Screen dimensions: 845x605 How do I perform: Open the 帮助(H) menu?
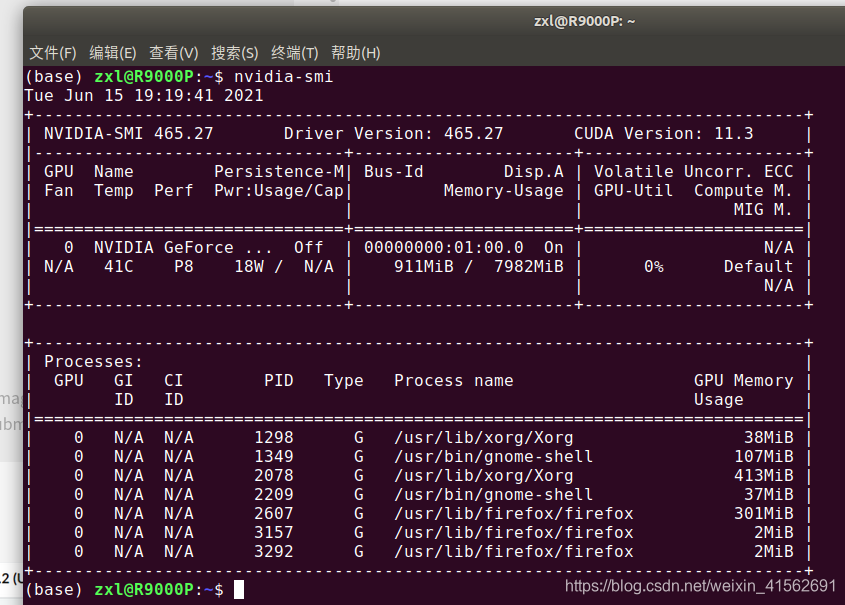point(356,53)
